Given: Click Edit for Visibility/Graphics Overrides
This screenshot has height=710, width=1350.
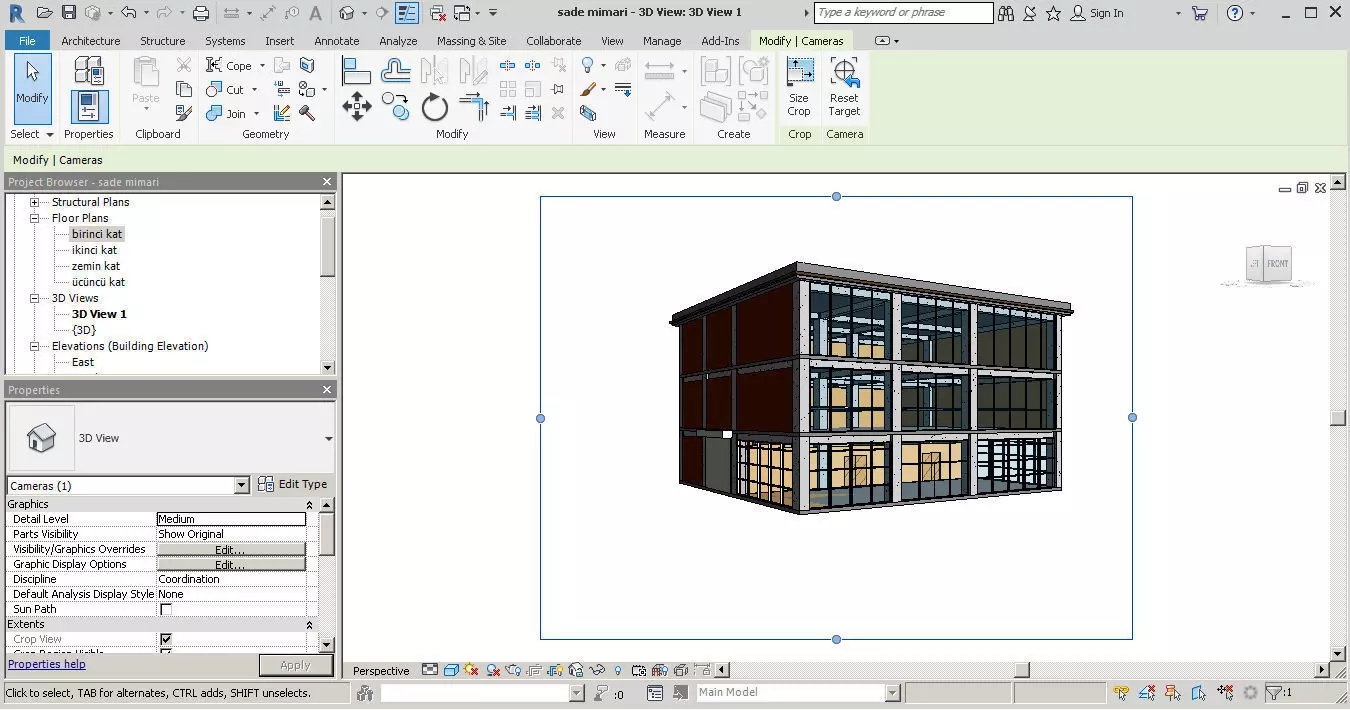Looking at the screenshot, I should [231, 550].
